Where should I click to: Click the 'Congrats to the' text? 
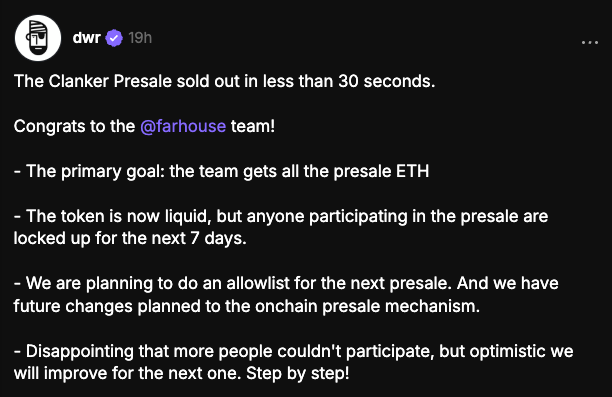[75, 126]
